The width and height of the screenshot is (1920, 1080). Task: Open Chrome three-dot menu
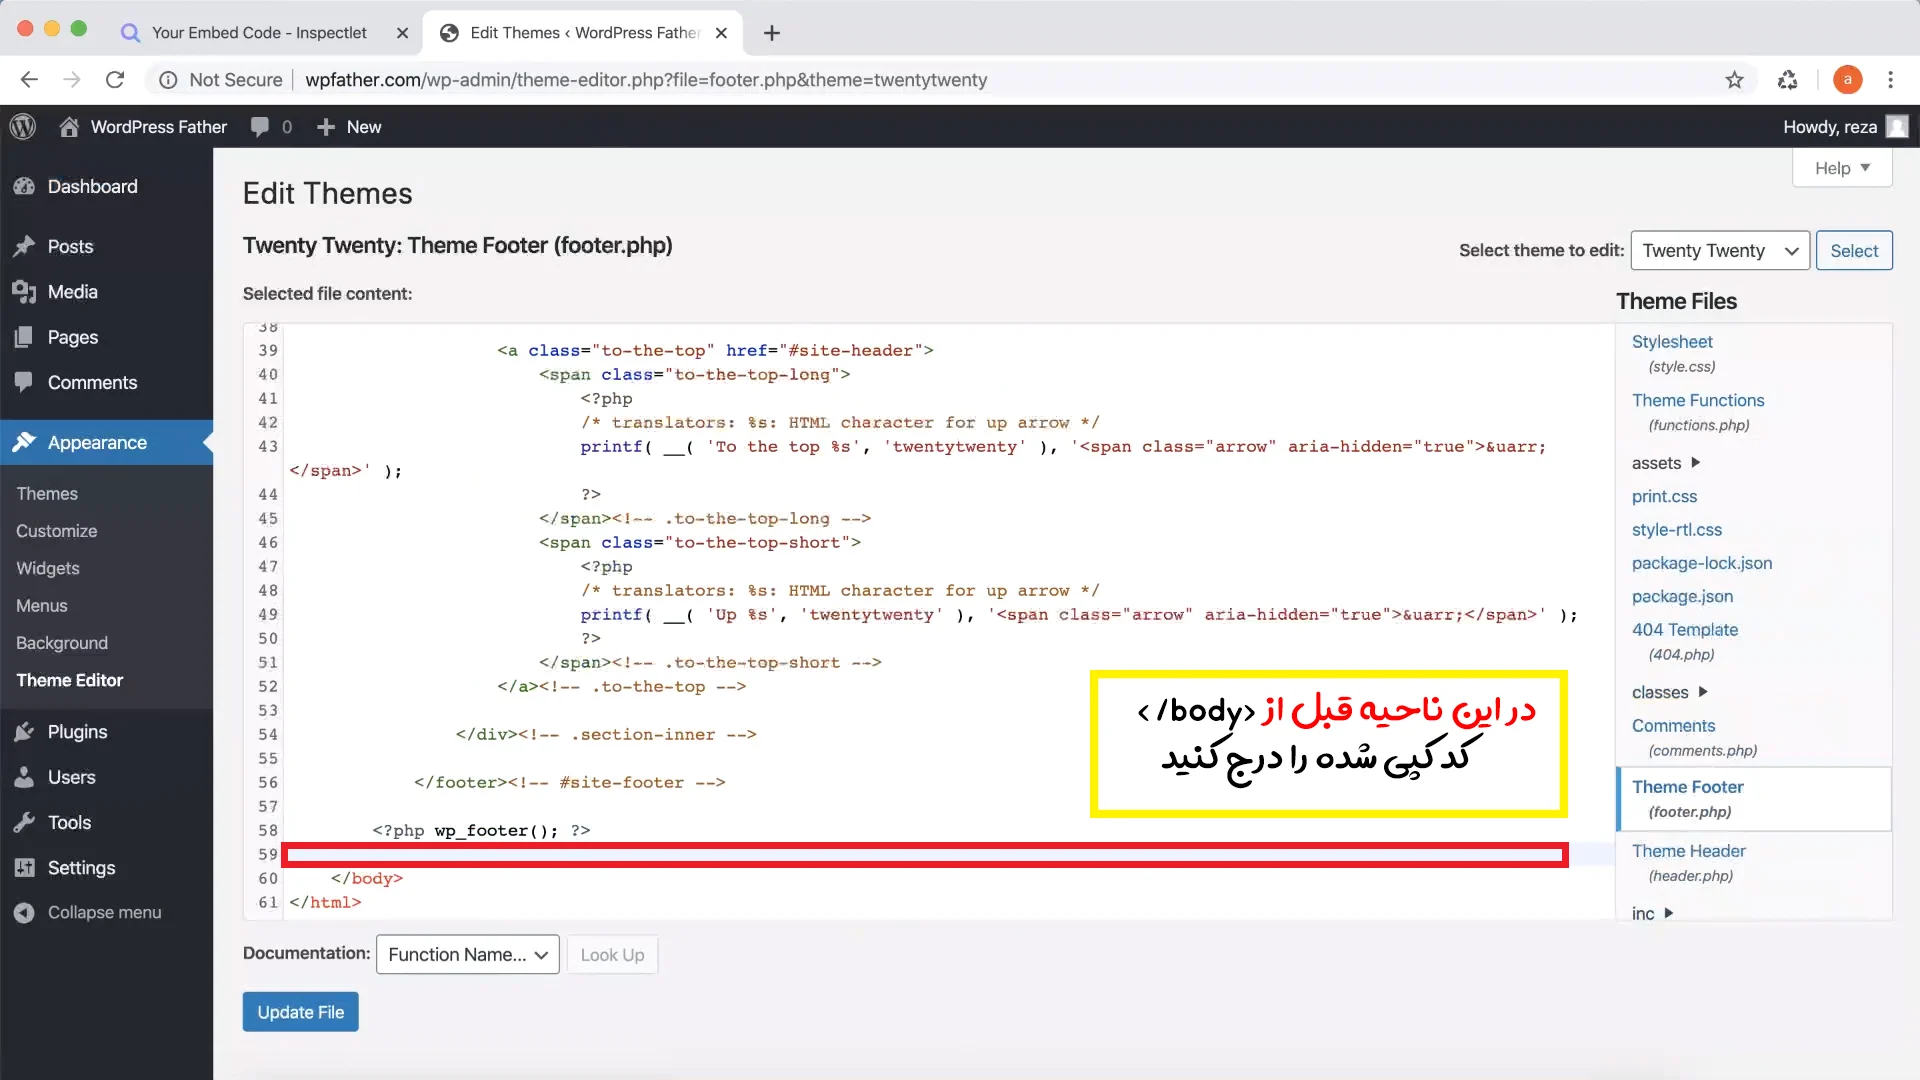click(x=1890, y=80)
